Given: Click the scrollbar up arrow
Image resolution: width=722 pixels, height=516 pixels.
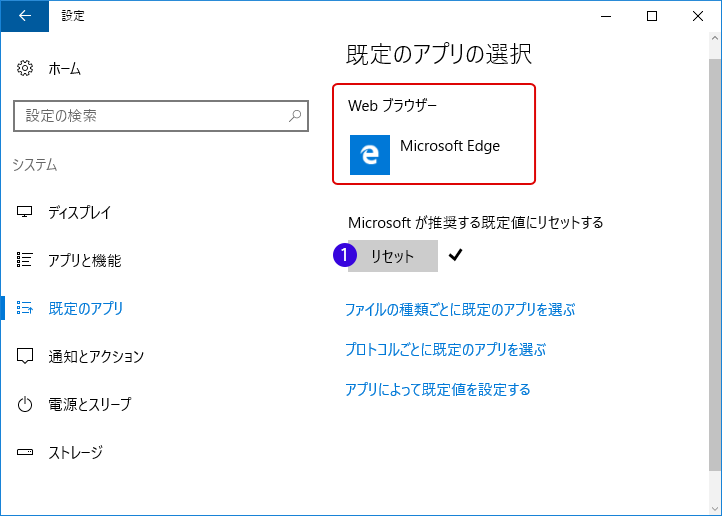Looking at the screenshot, I should point(715,39).
